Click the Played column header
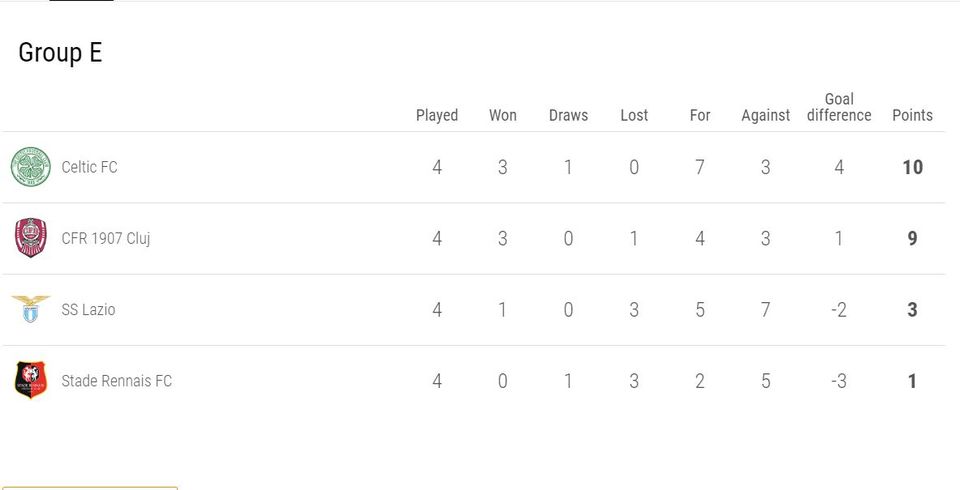The height and width of the screenshot is (490, 960). point(437,115)
